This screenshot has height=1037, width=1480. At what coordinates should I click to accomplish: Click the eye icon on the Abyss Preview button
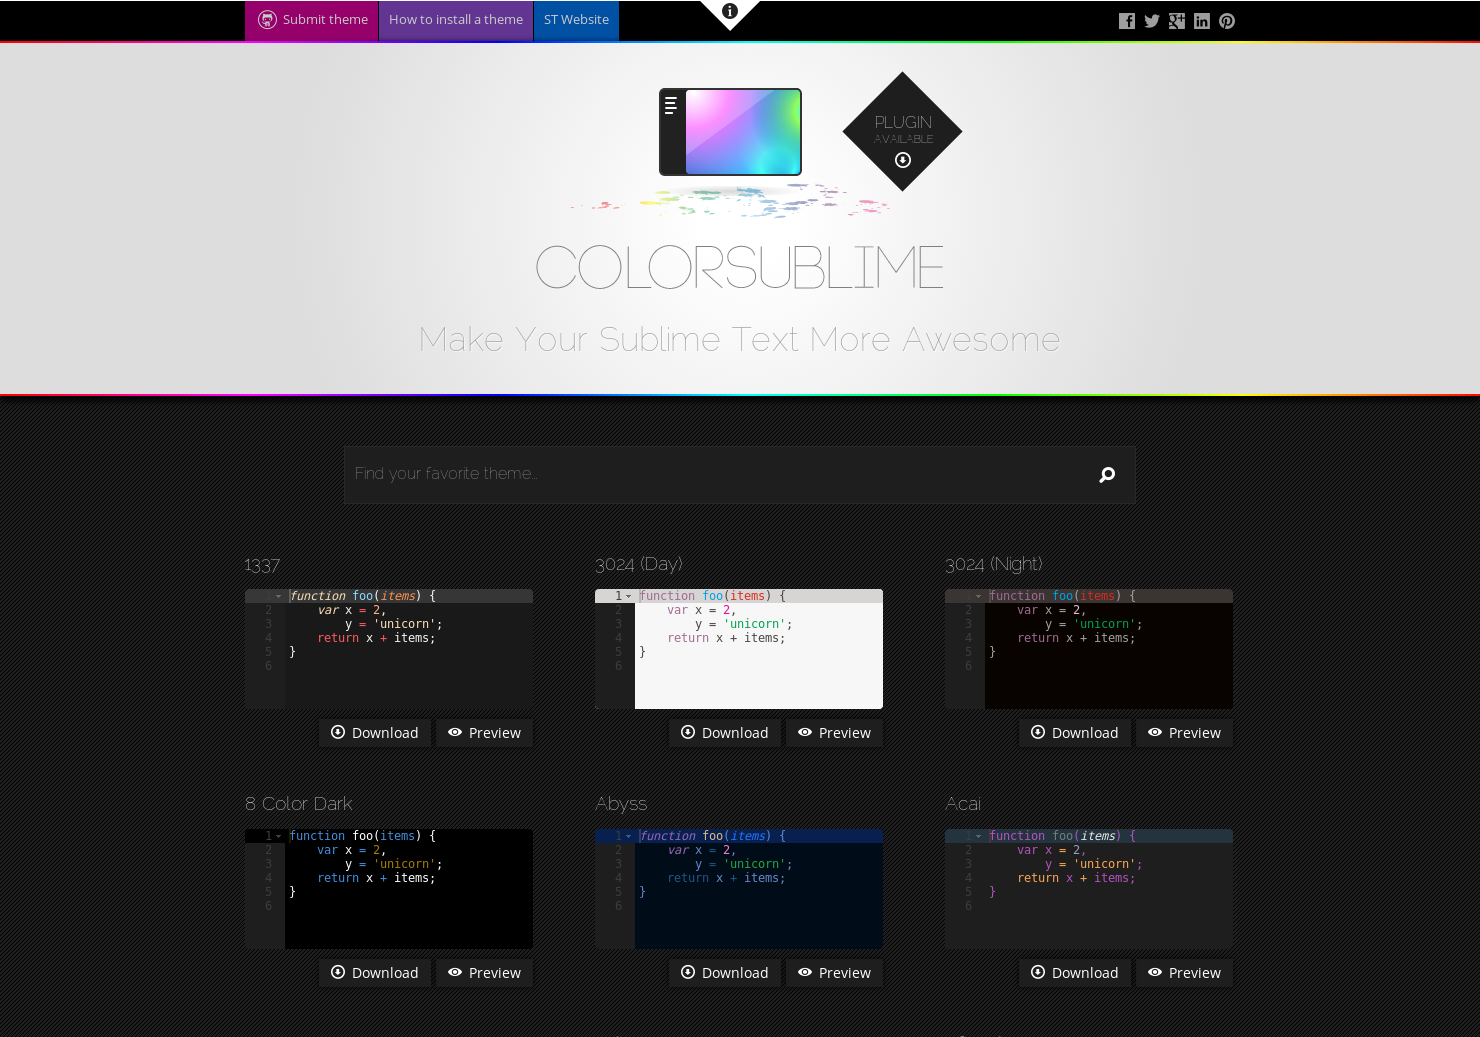click(805, 972)
